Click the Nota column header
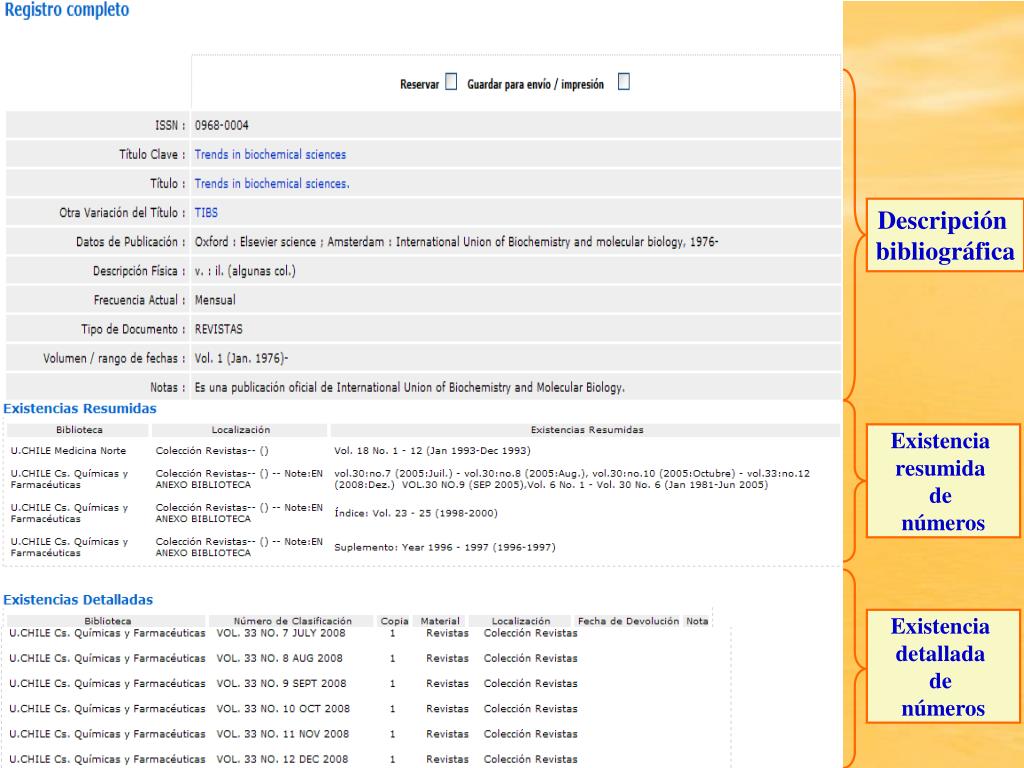 coord(697,621)
